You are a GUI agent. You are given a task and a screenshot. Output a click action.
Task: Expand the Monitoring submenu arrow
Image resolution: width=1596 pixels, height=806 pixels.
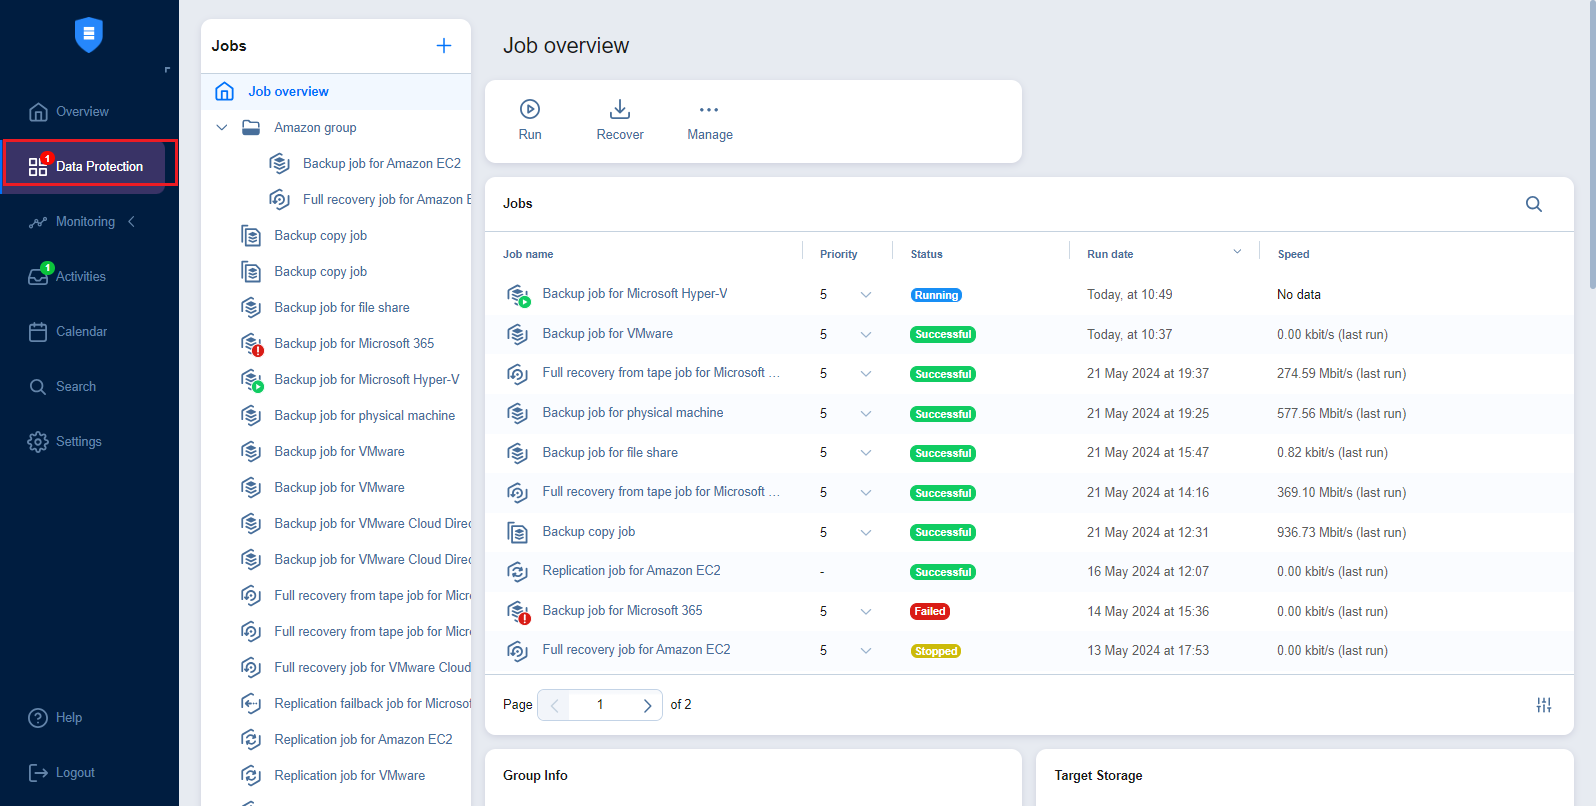click(131, 222)
